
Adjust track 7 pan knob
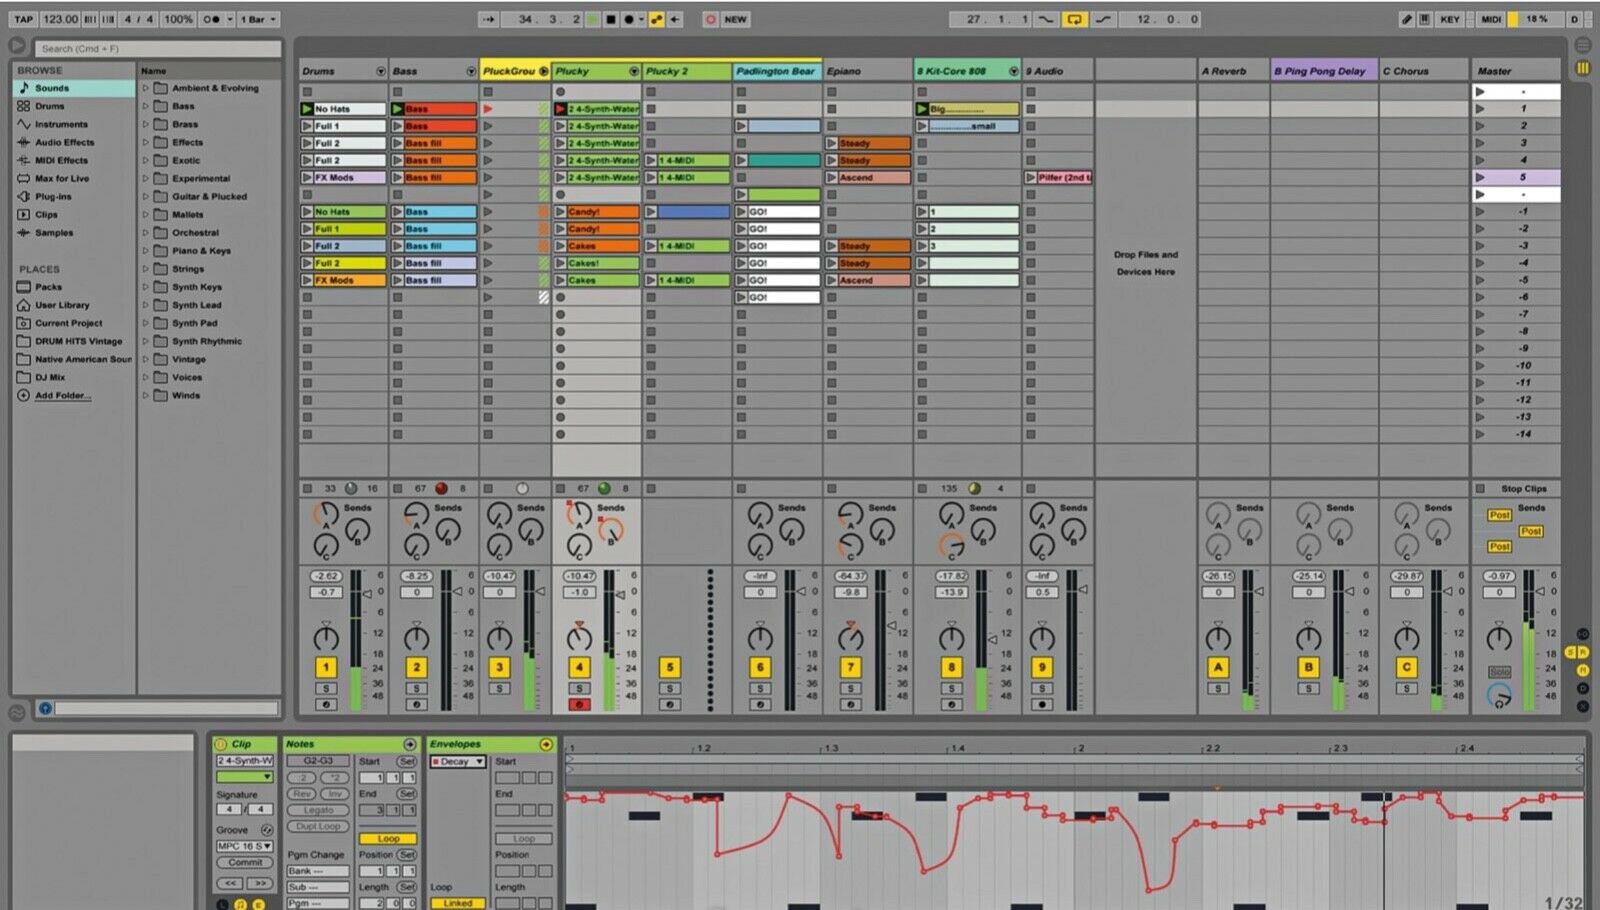[850, 637]
